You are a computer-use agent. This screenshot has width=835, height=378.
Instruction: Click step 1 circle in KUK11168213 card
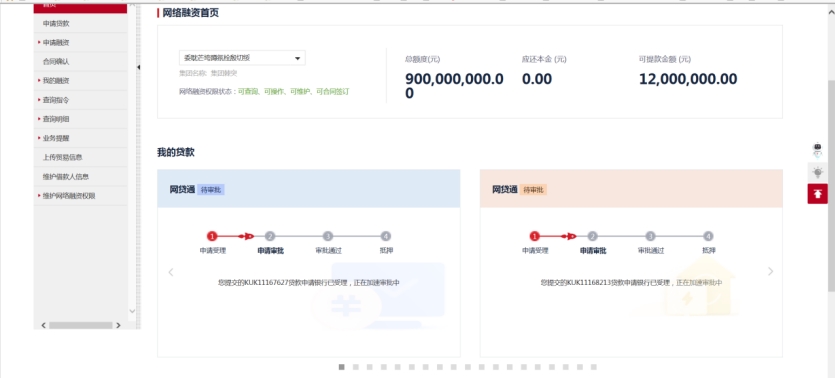pyautogui.click(x=535, y=236)
